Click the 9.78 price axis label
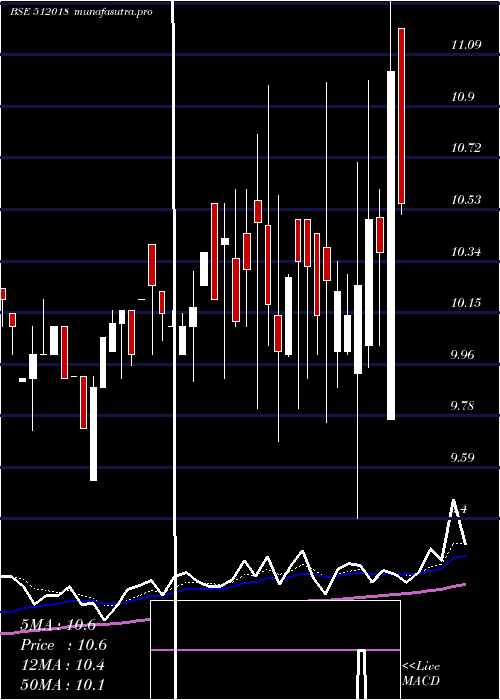500x700 pixels. 462,406
